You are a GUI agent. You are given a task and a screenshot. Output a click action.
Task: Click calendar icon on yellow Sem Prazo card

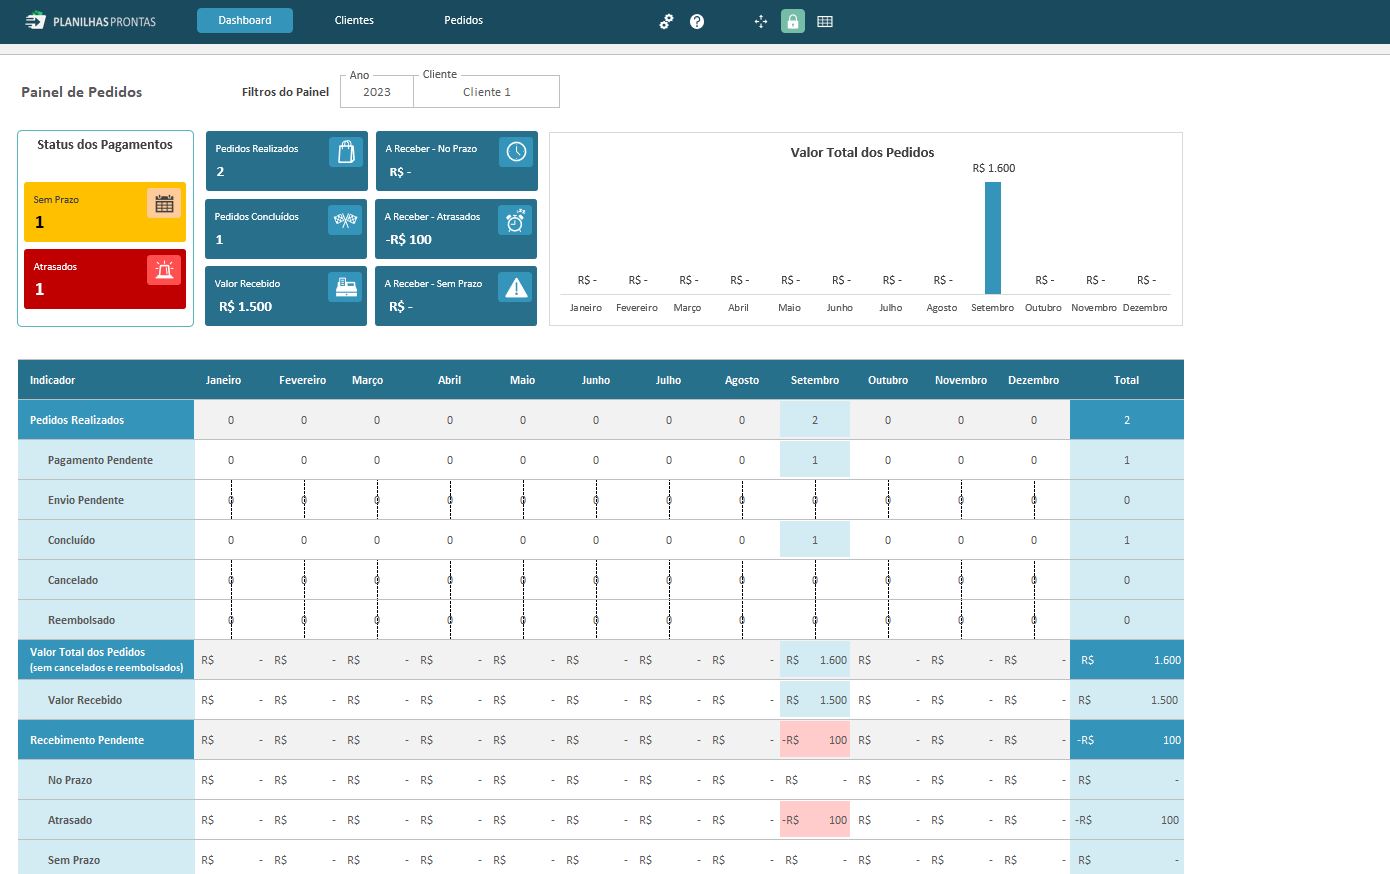(164, 203)
